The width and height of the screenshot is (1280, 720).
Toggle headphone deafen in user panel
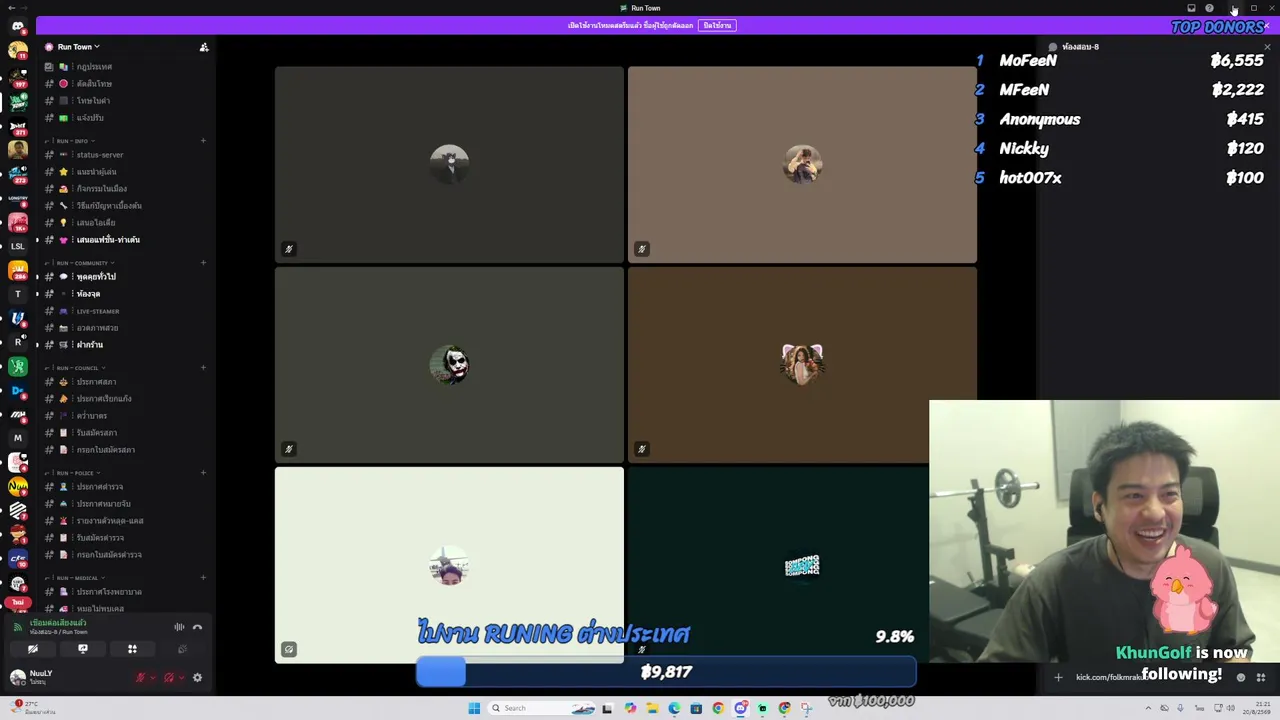[169, 678]
